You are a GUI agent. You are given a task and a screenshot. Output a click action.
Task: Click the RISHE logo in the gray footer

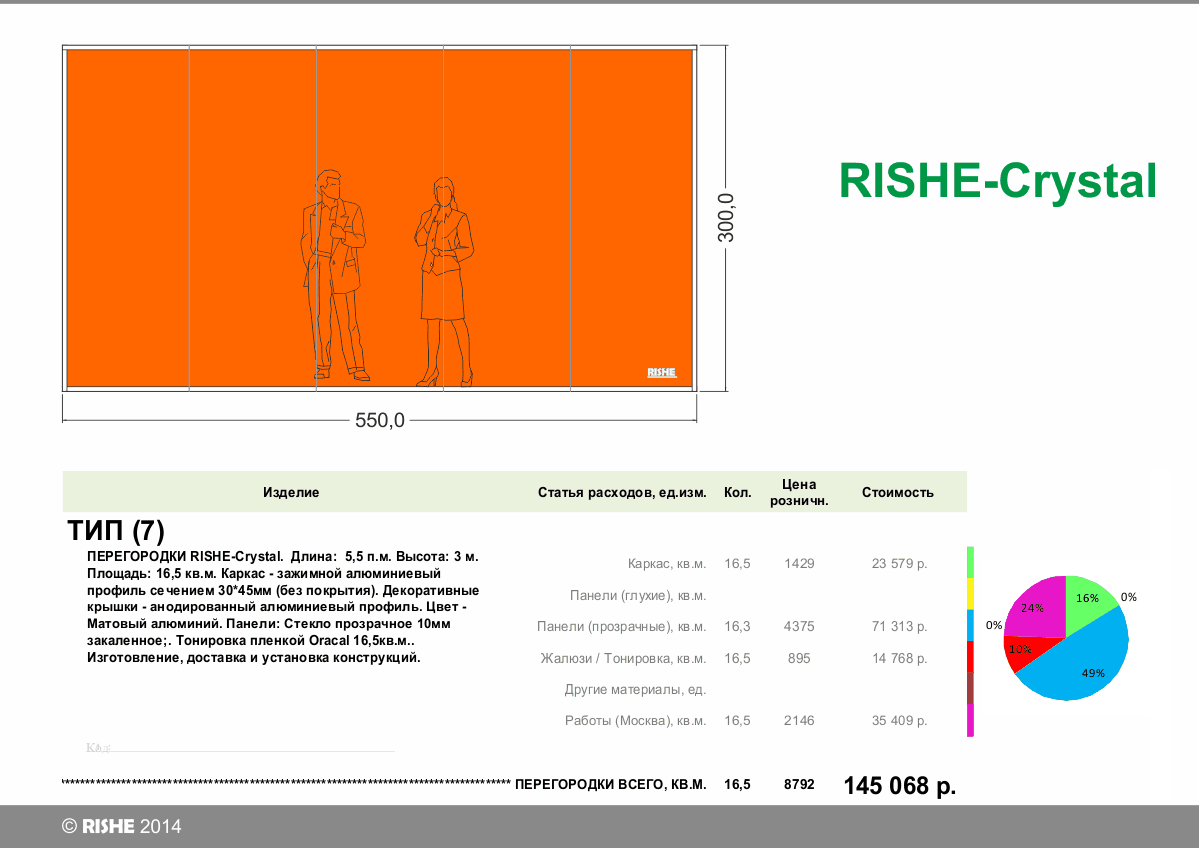(108, 826)
